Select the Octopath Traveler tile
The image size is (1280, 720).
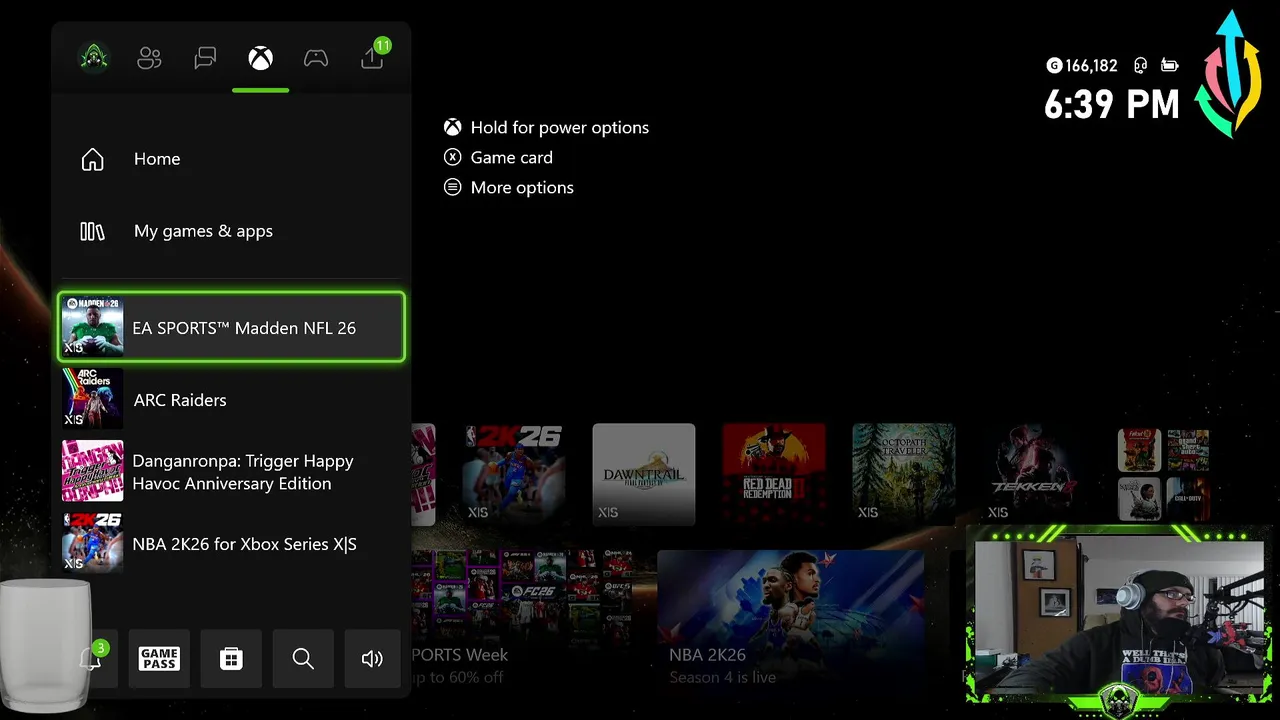[903, 474]
